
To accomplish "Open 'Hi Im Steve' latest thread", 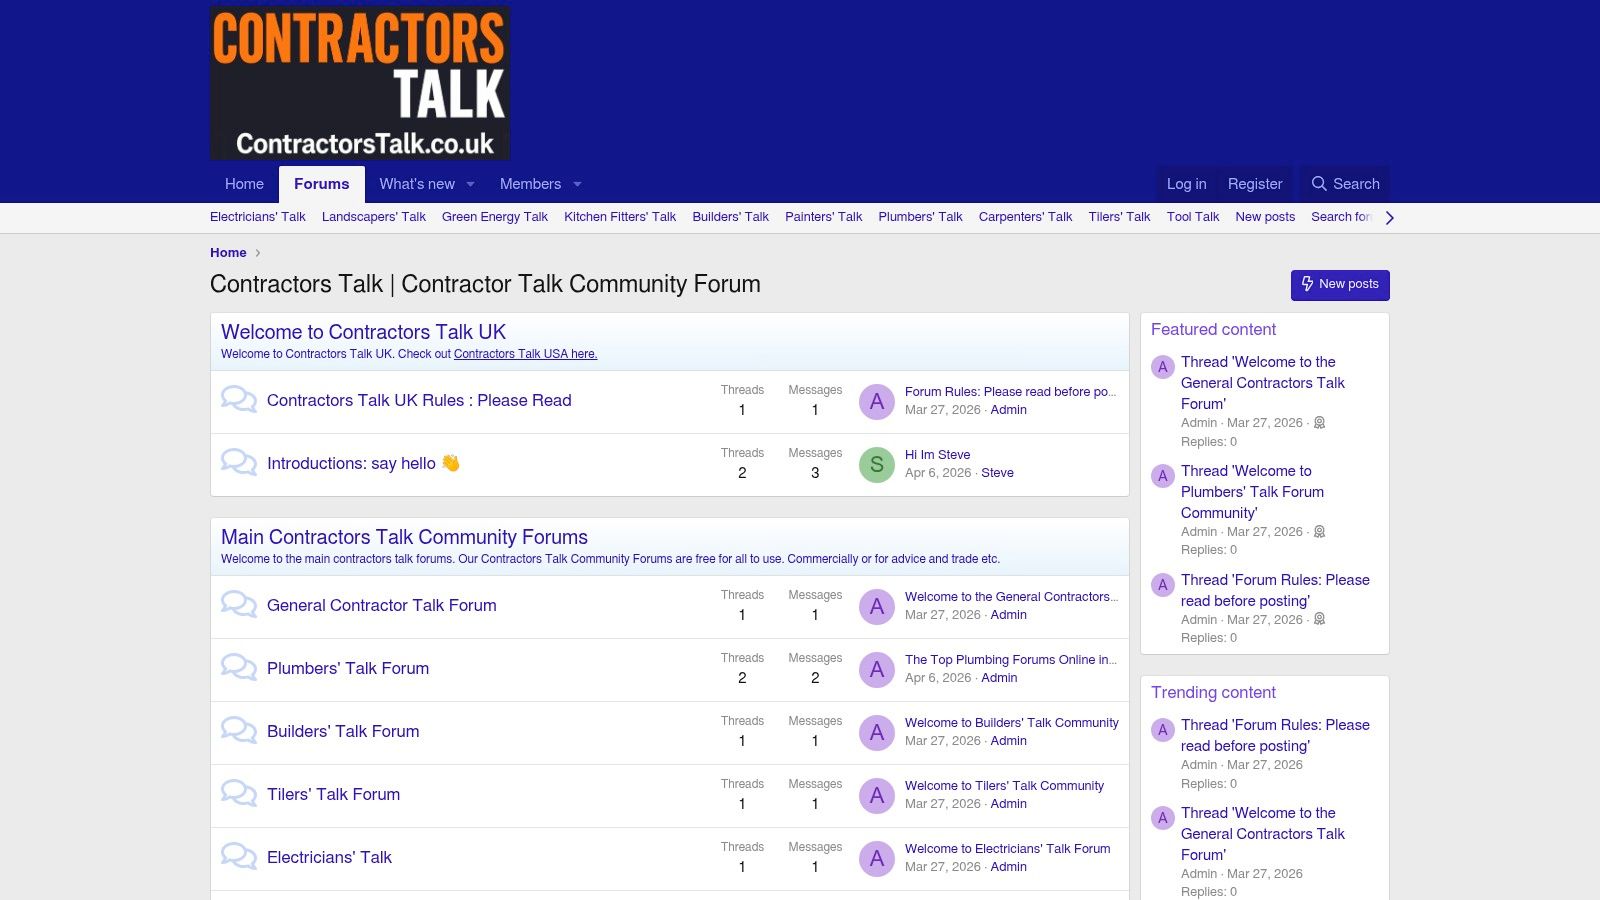I will click(937, 455).
